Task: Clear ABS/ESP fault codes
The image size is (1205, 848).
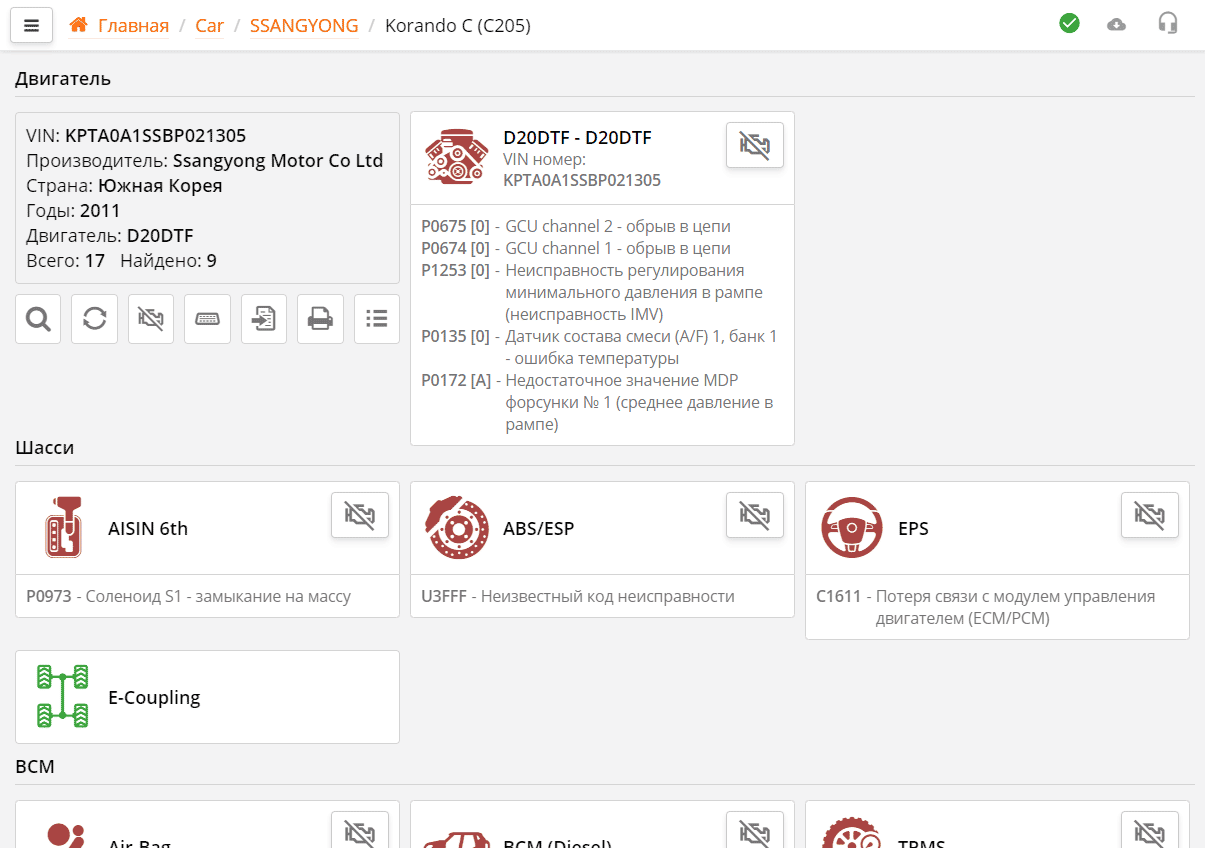Action: pos(754,515)
